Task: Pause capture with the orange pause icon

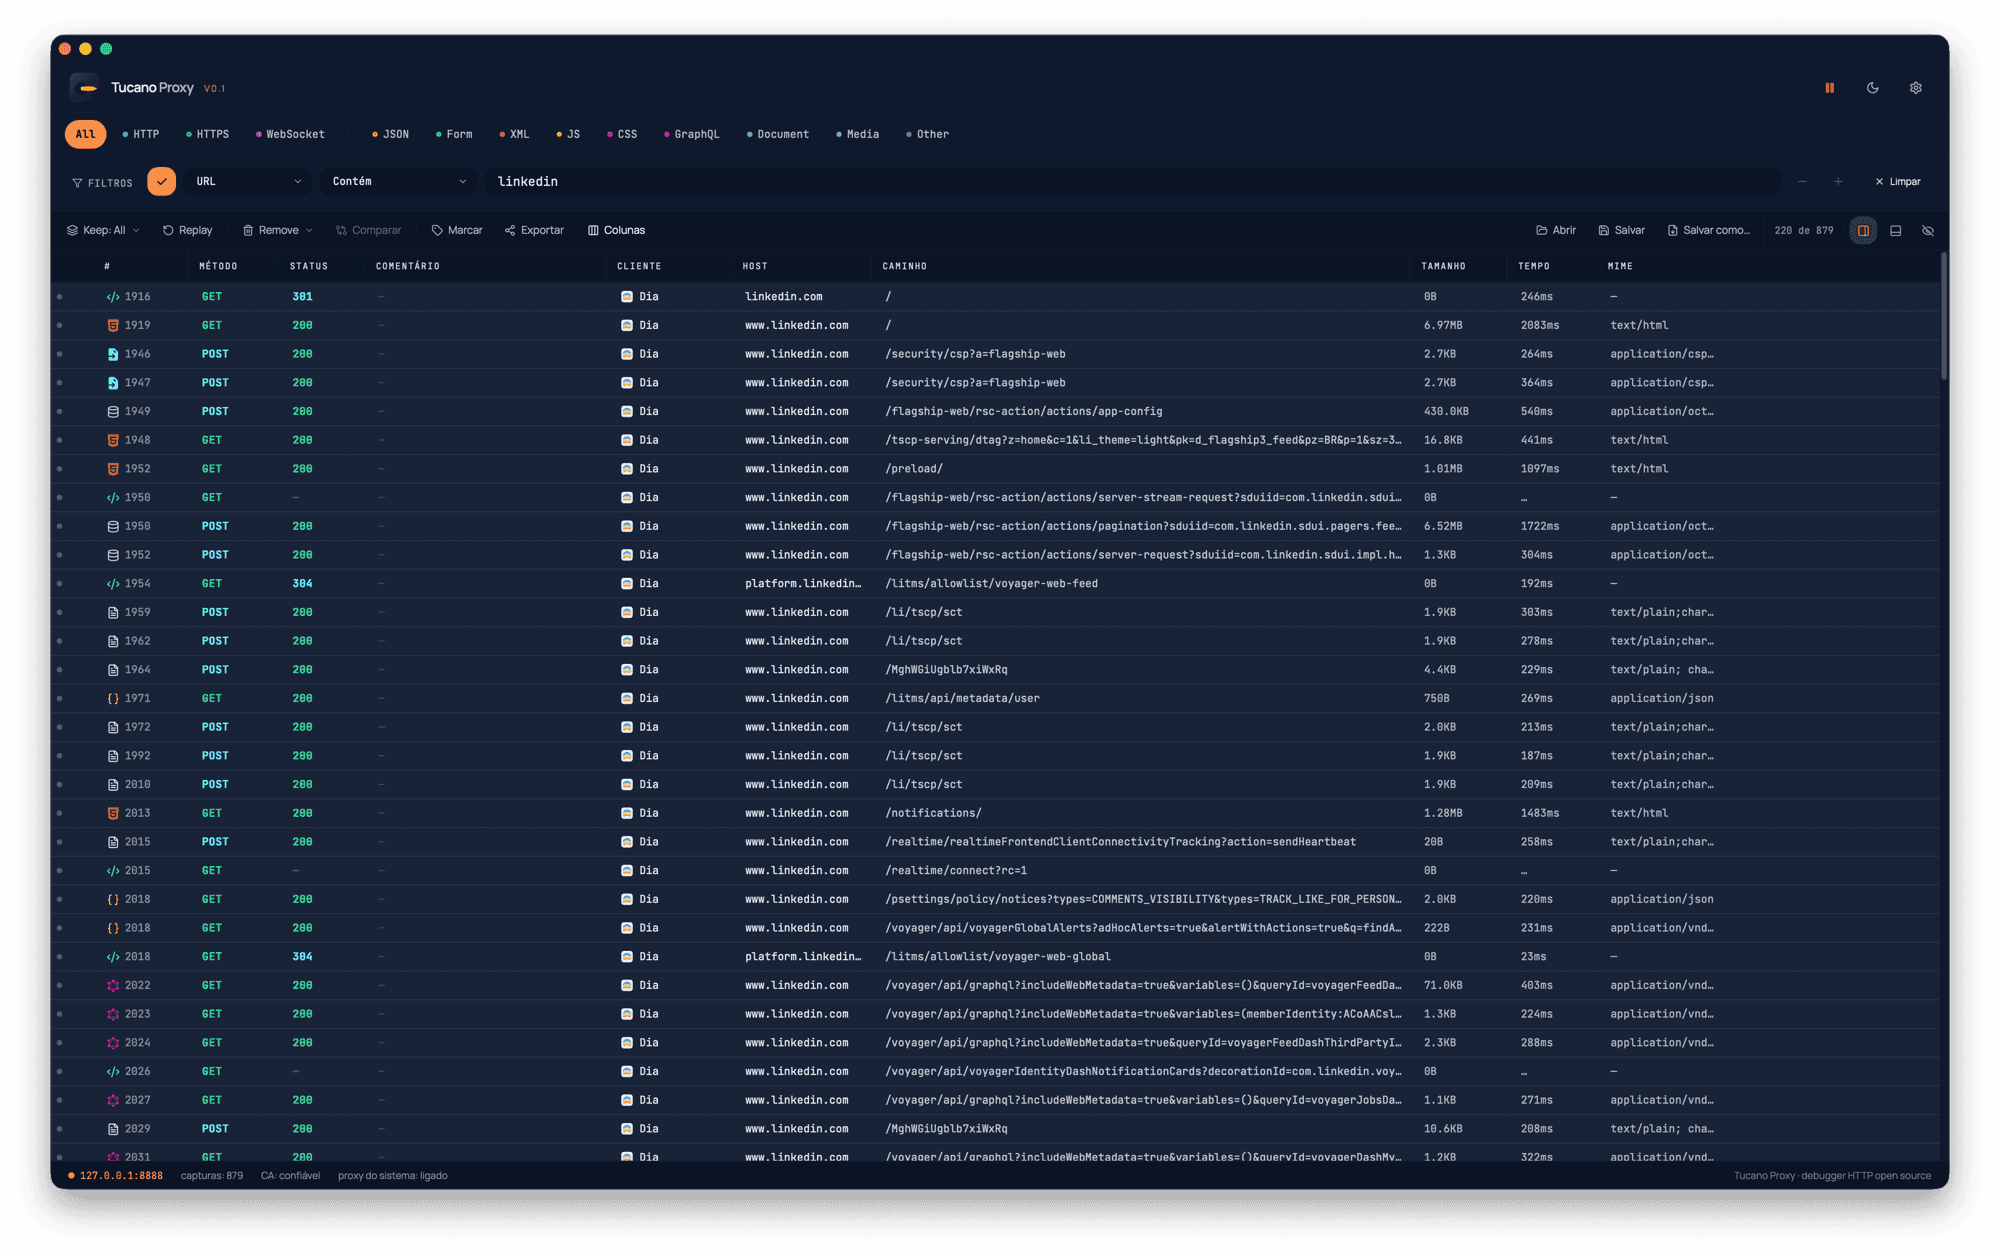Action: pos(1829,88)
